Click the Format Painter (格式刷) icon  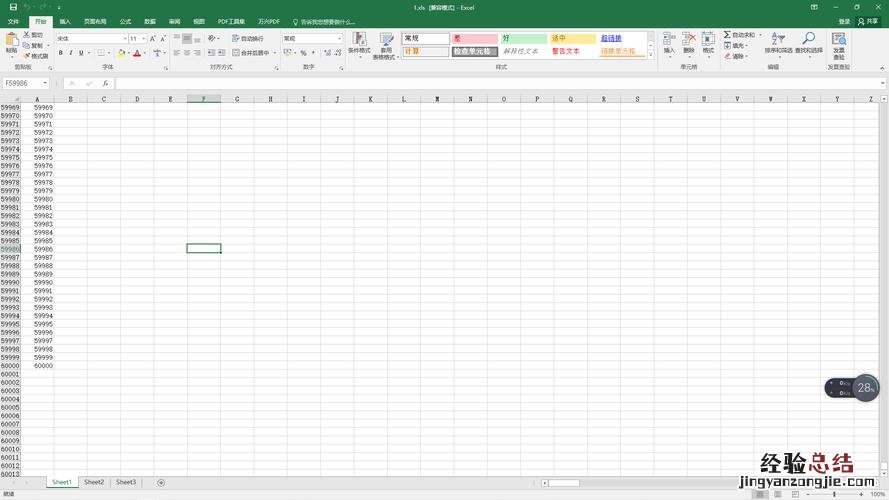[36, 56]
